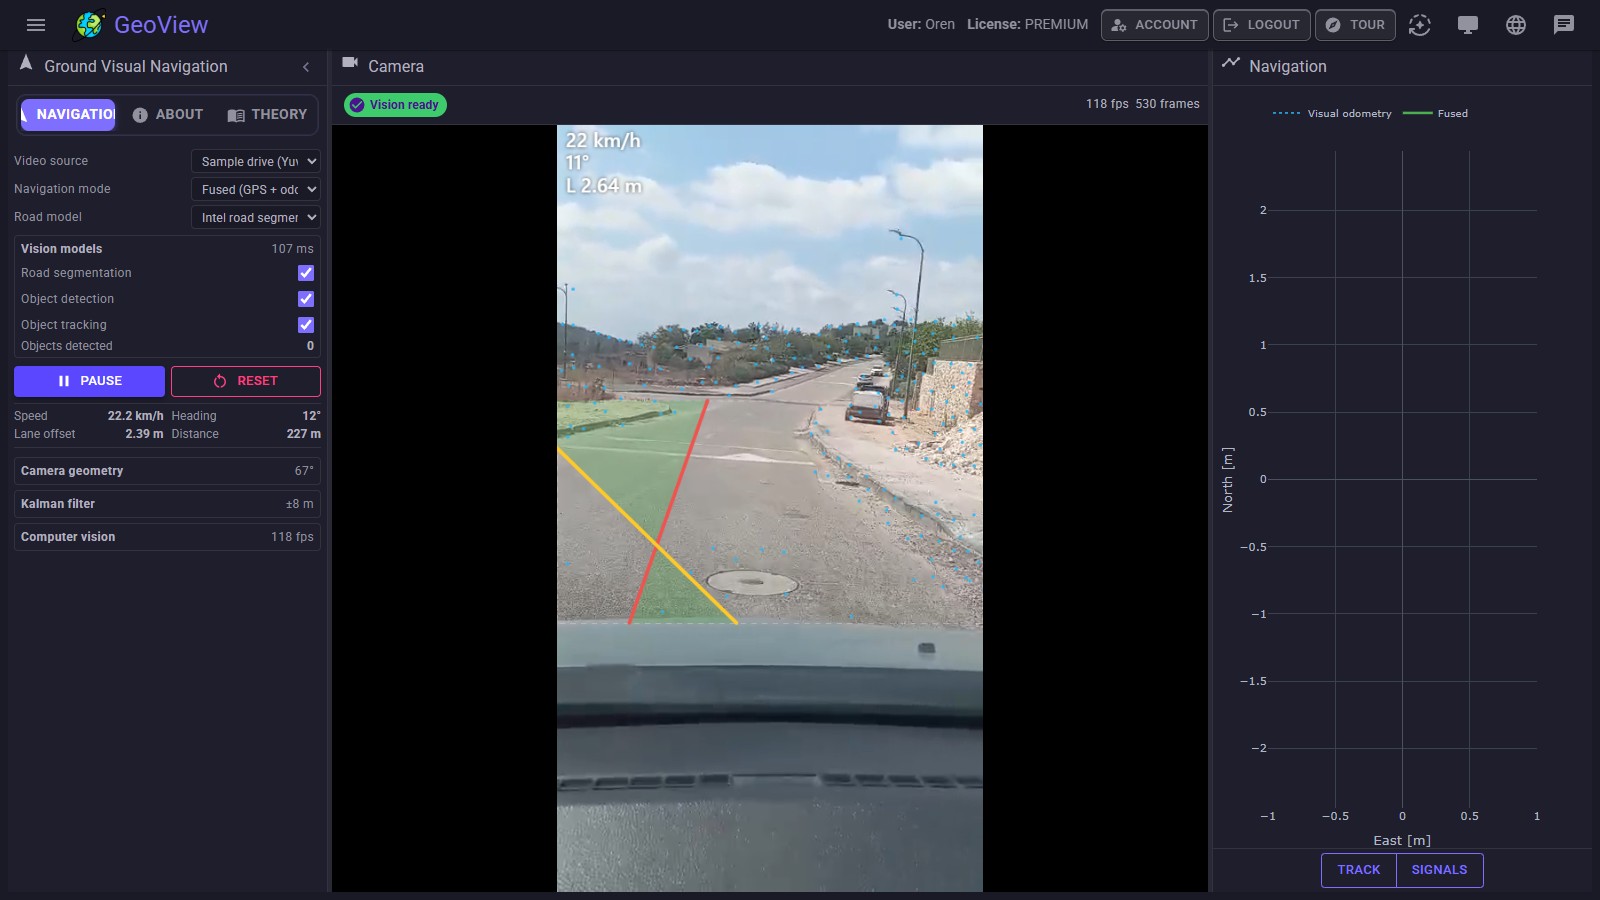Viewport: 1600px width, 900px height.
Task: Open the Video source dropdown
Action: [255, 161]
